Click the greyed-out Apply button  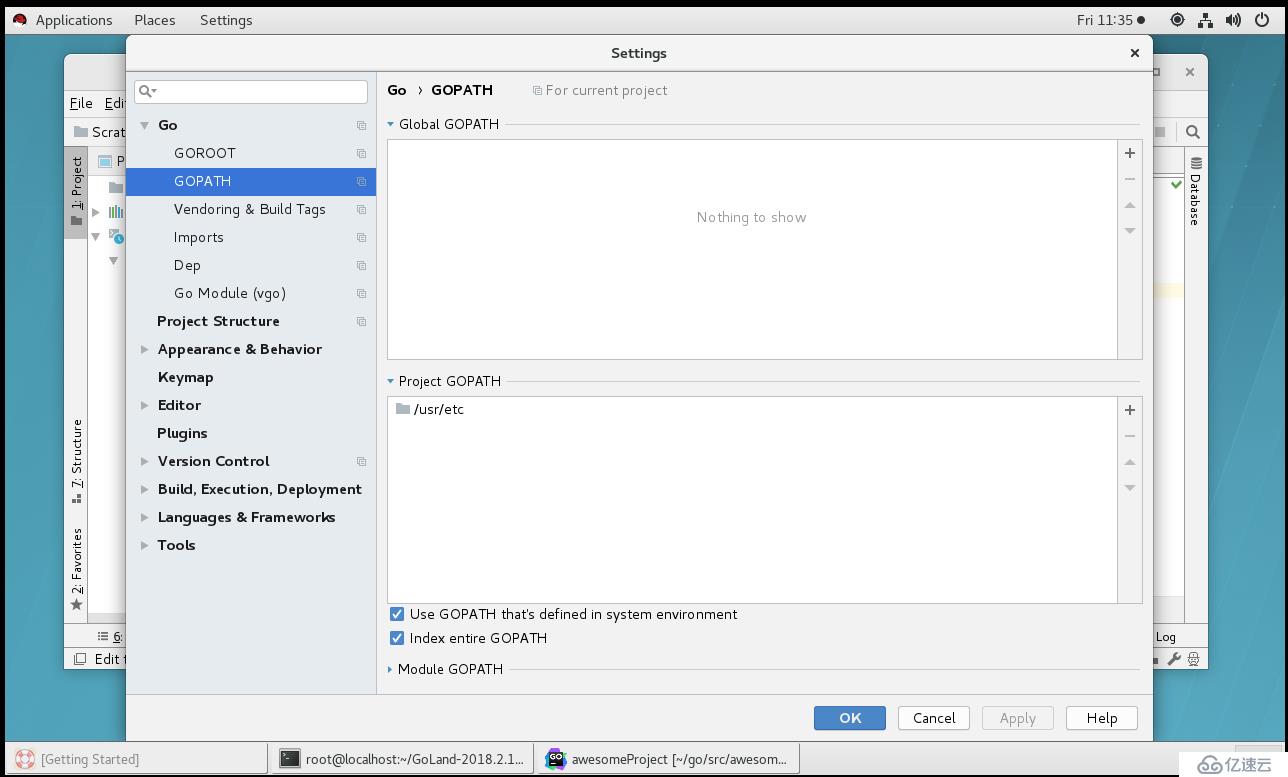pyautogui.click(x=1018, y=718)
